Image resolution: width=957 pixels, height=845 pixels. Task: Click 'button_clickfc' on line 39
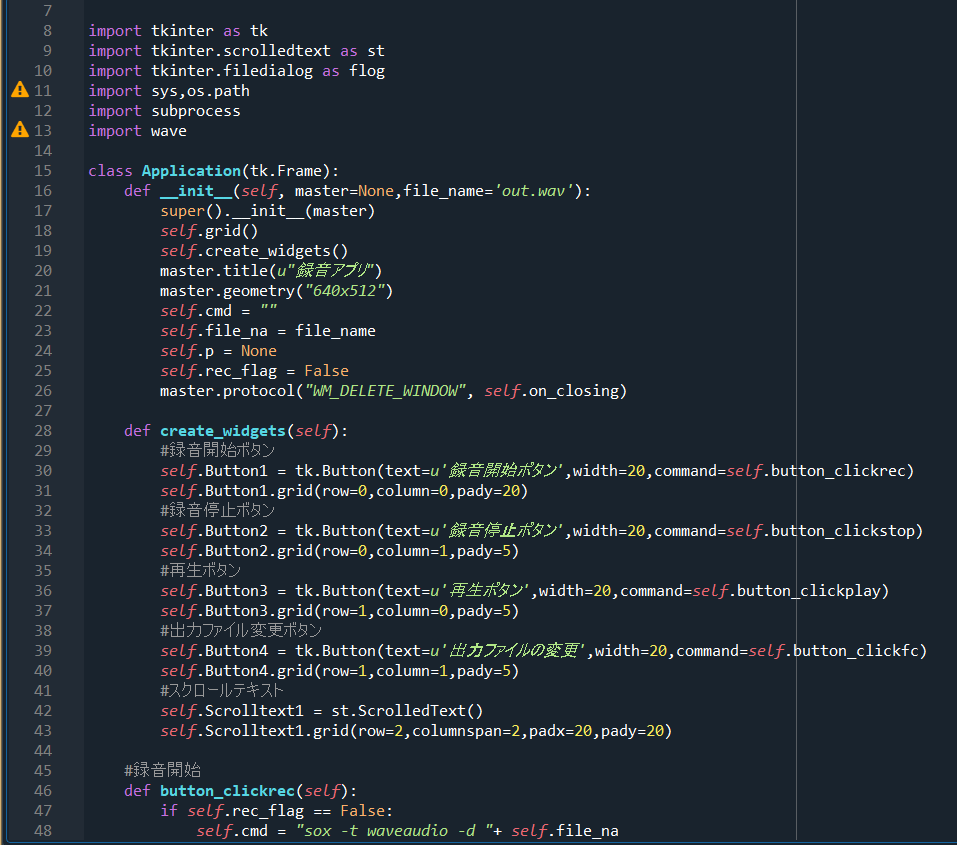pos(856,651)
